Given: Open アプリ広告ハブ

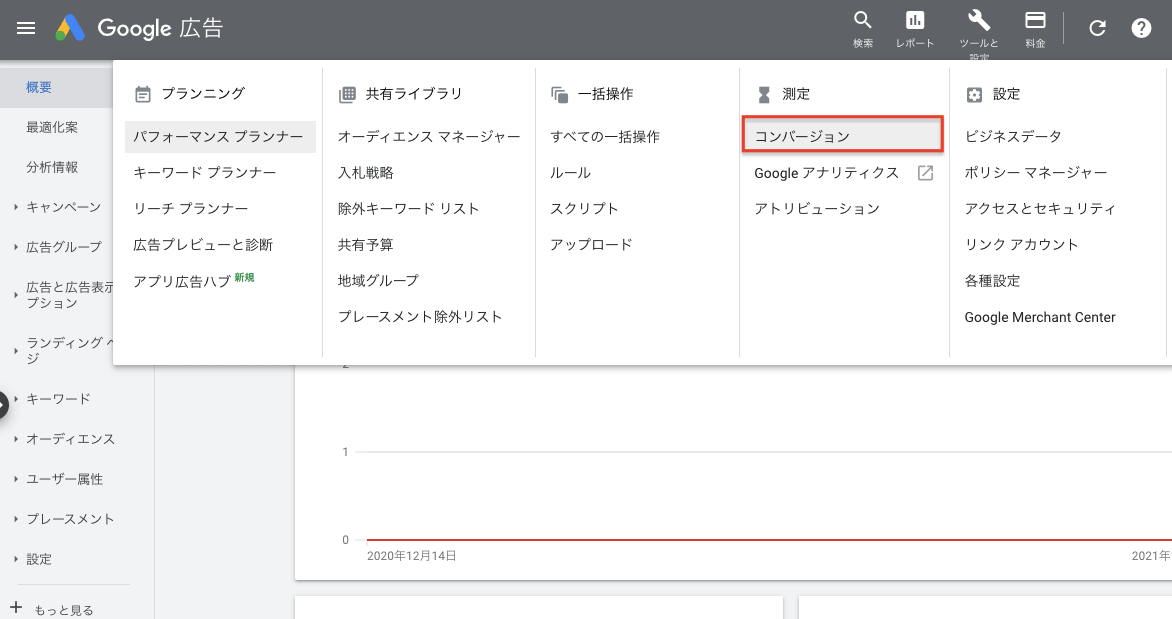Looking at the screenshot, I should point(182,281).
